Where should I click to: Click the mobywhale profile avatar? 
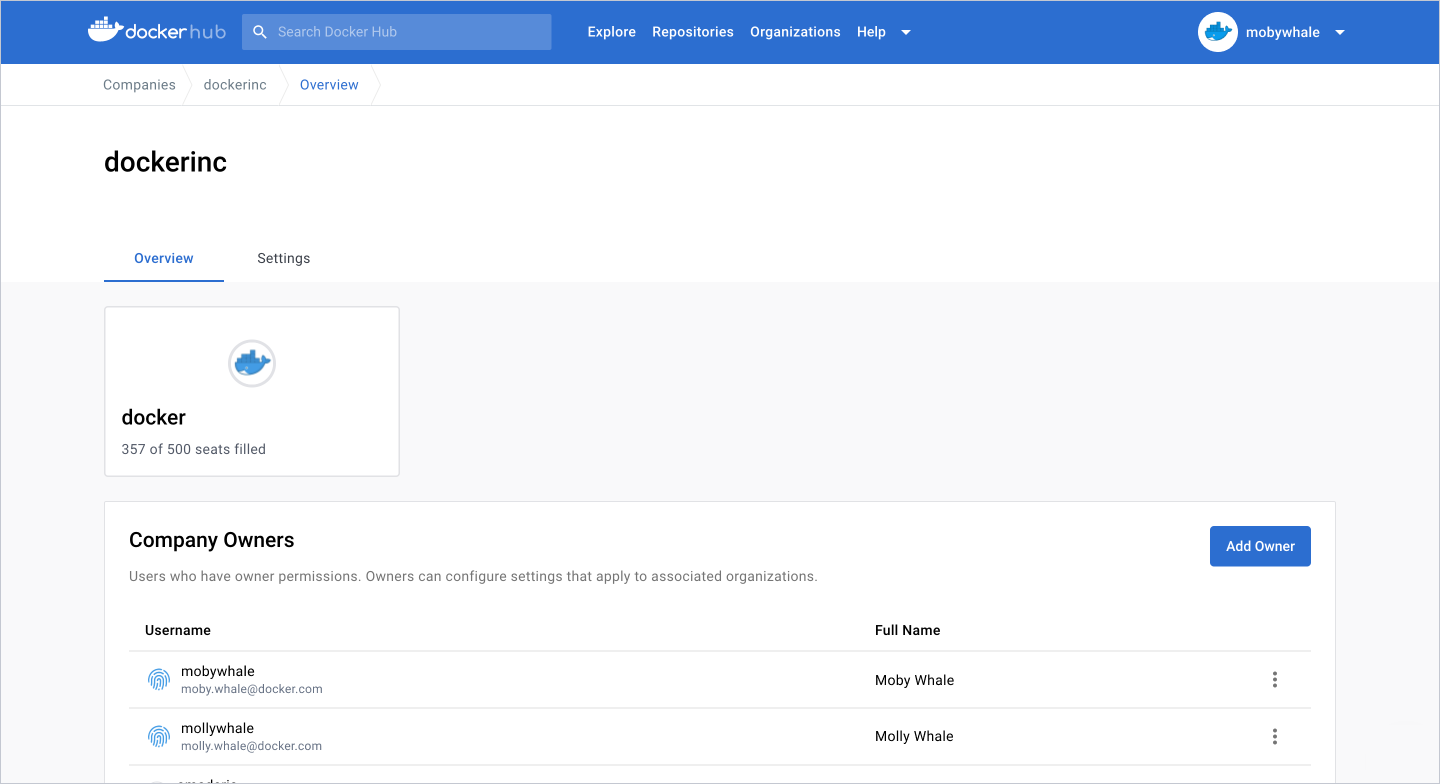1217,32
